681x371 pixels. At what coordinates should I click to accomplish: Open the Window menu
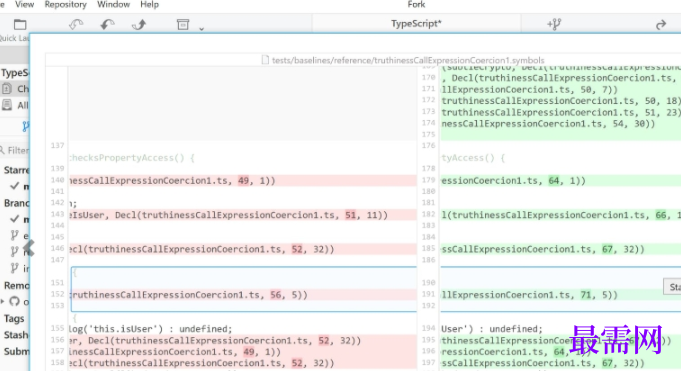coord(113,5)
